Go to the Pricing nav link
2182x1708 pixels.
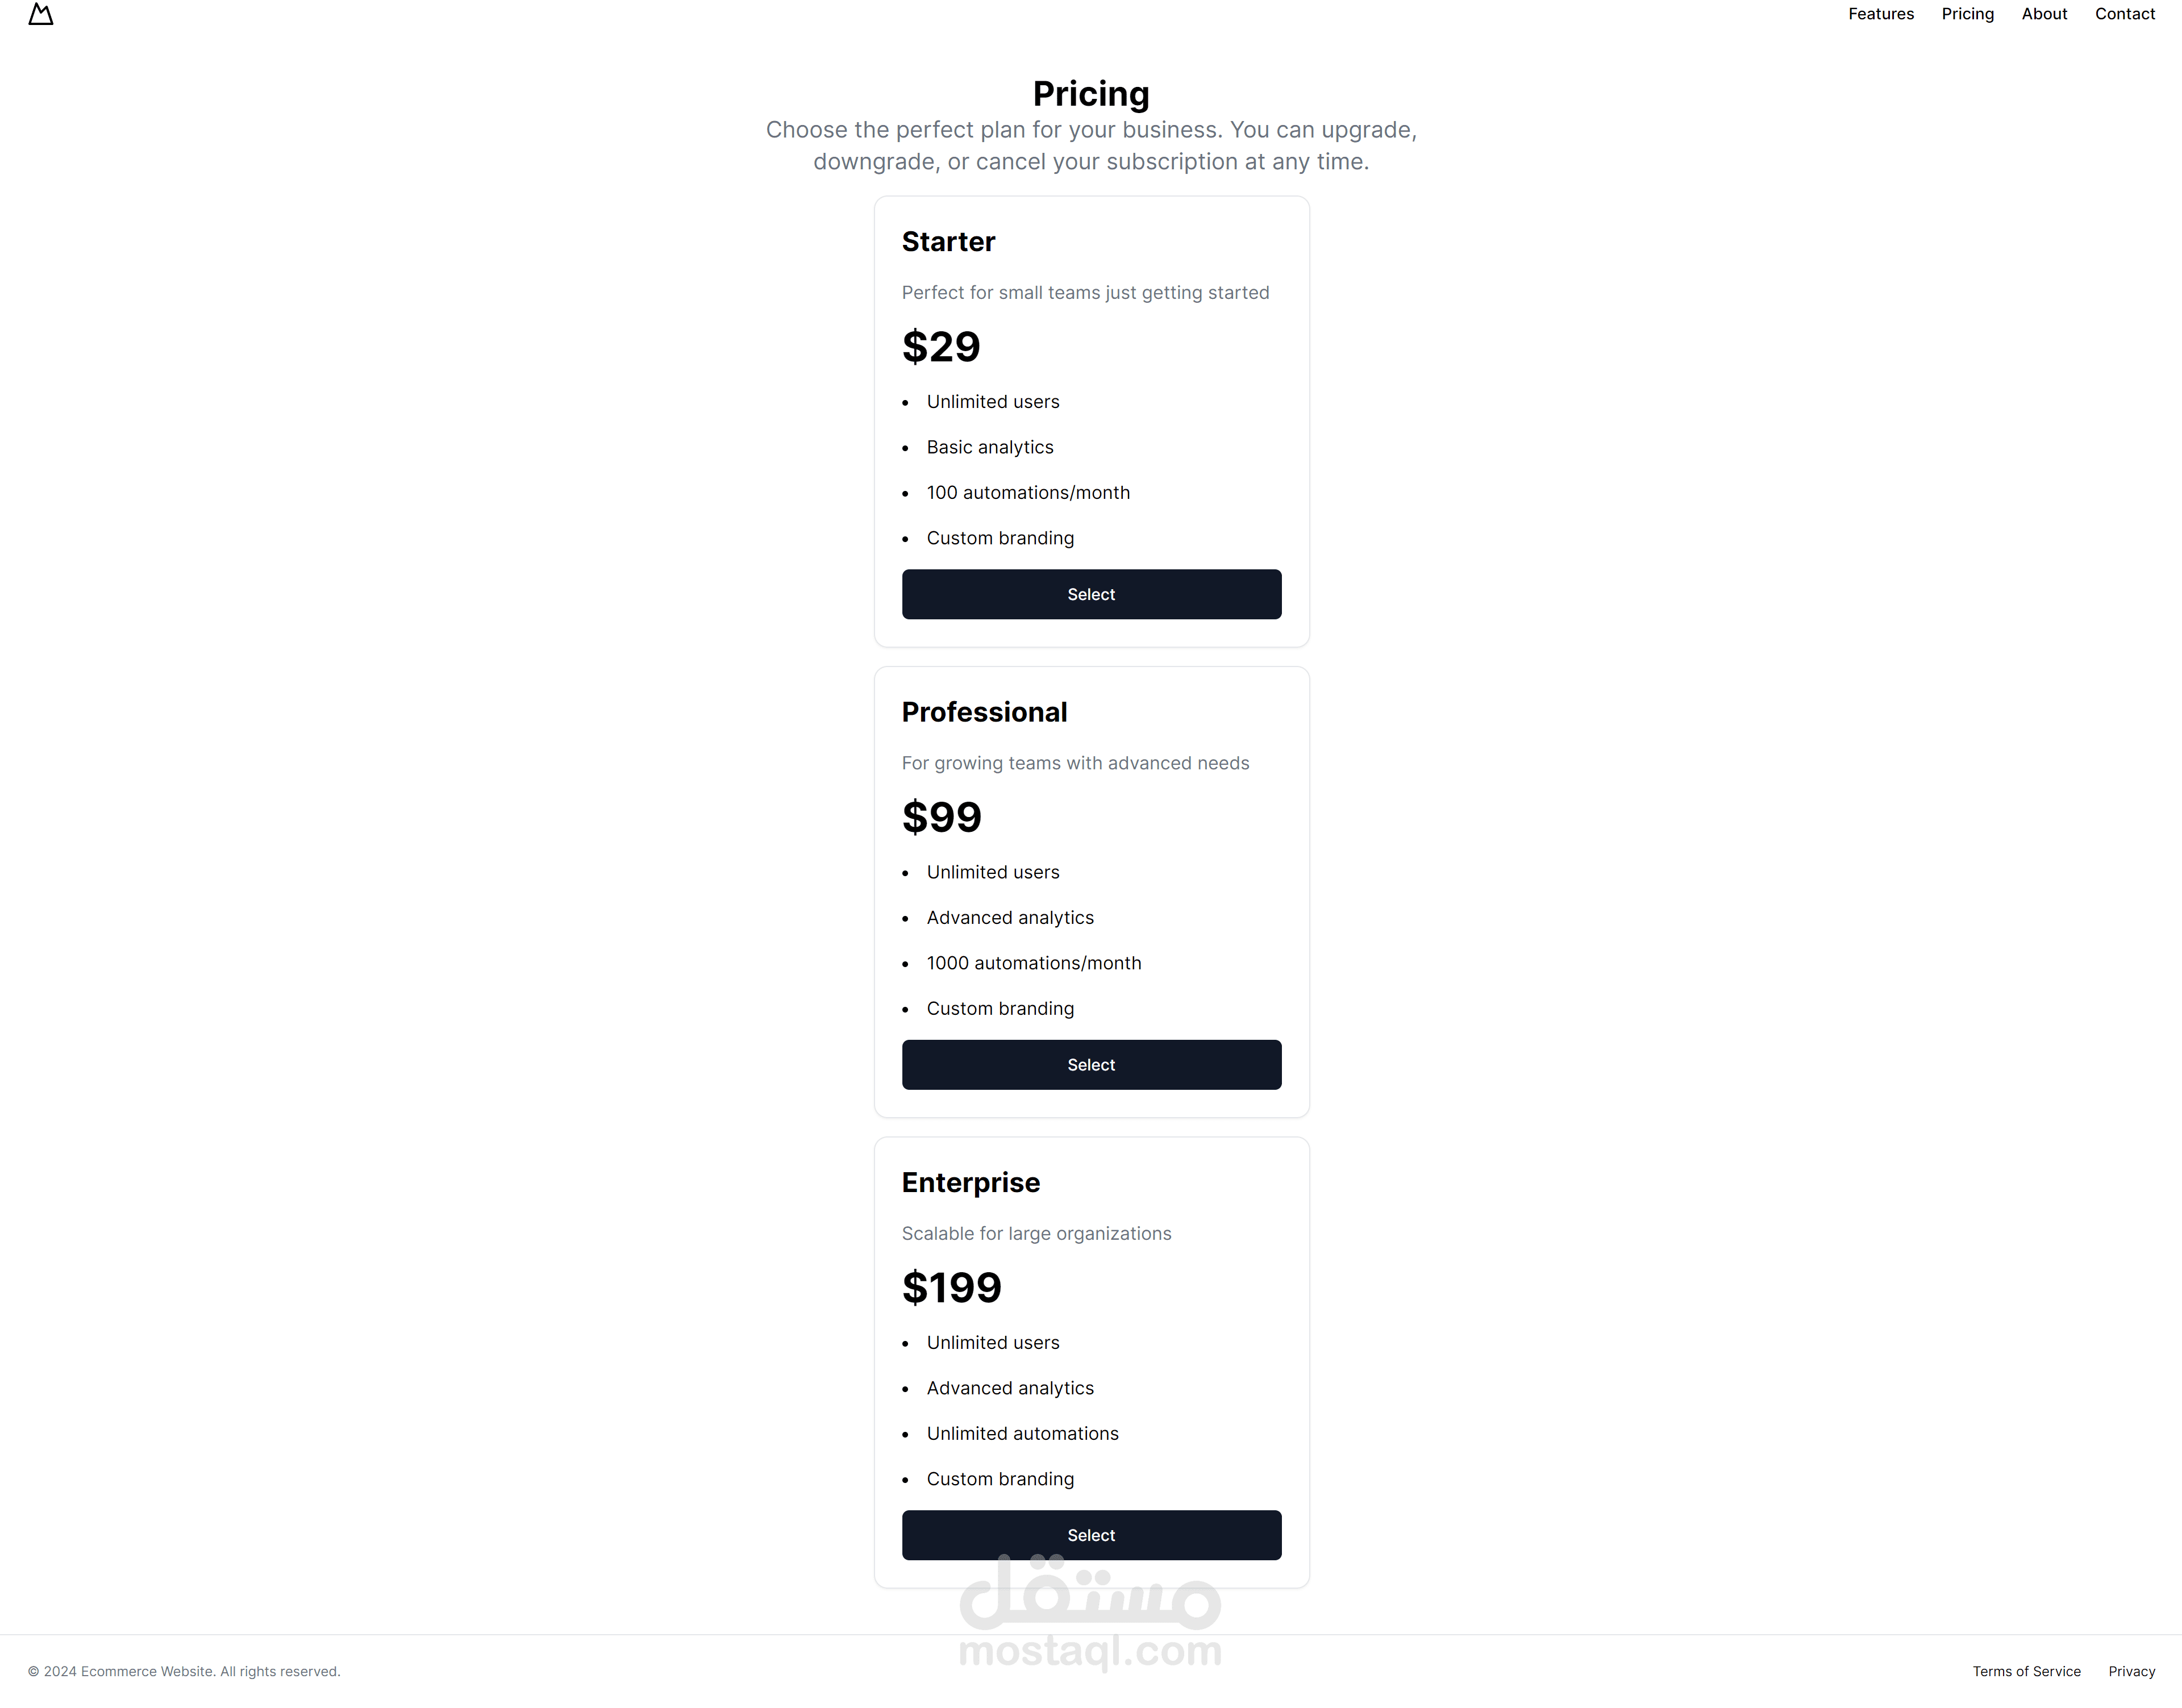point(1967,14)
